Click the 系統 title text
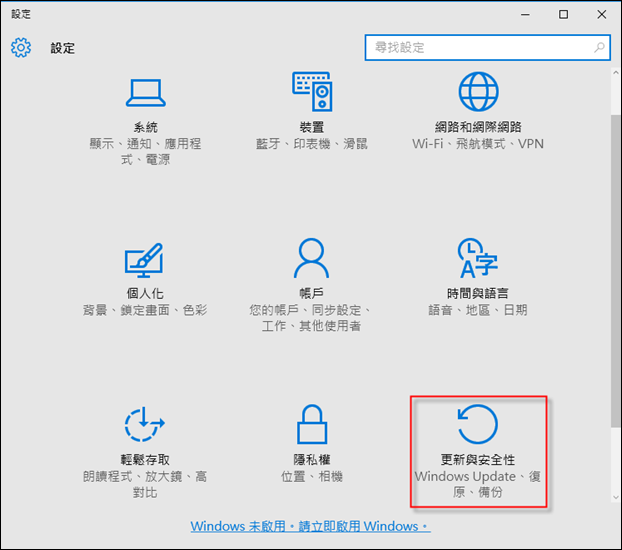This screenshot has height=550, width=622. pyautogui.click(x=146, y=128)
